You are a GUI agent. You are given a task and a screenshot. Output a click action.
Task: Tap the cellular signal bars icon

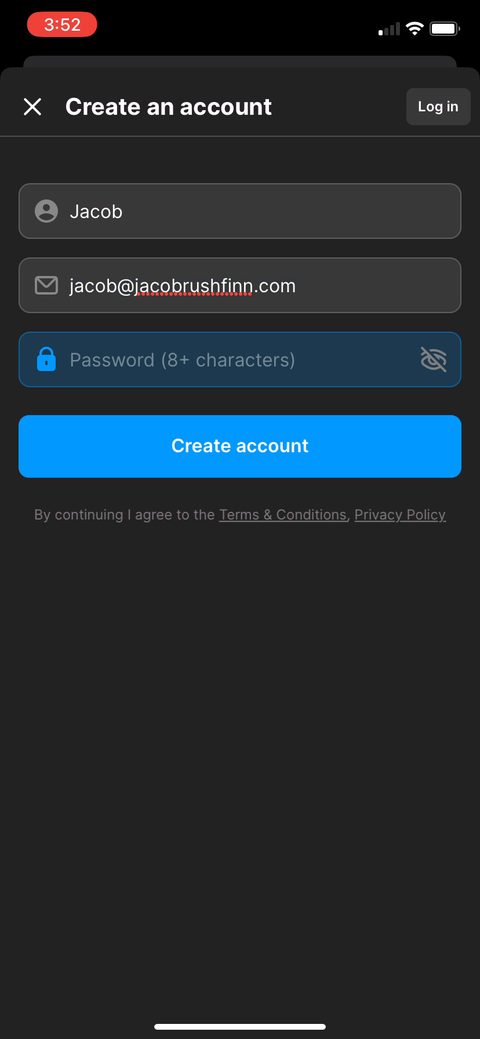(389, 29)
